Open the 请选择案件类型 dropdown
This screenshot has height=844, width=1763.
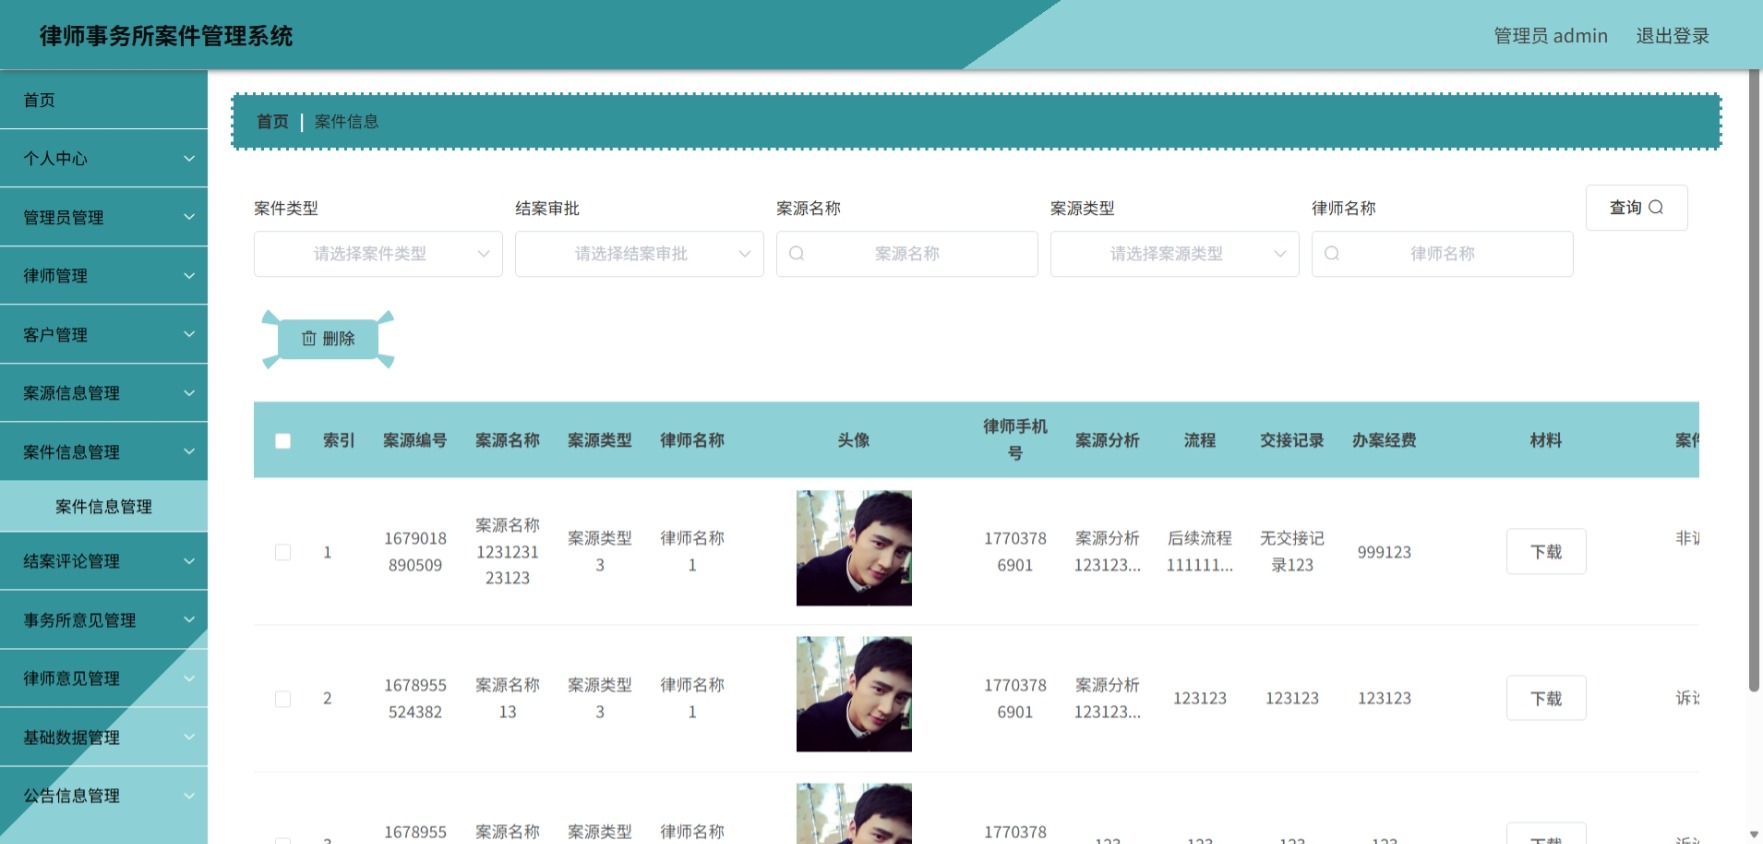pyautogui.click(x=378, y=254)
